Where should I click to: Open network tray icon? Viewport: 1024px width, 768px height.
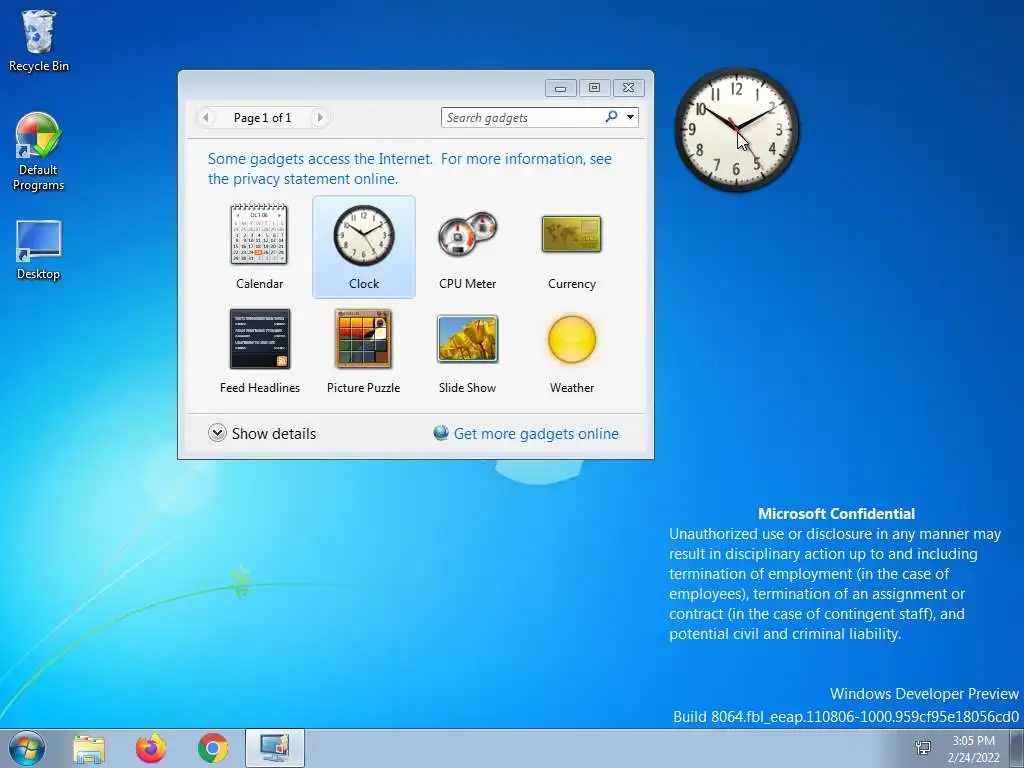coord(923,748)
